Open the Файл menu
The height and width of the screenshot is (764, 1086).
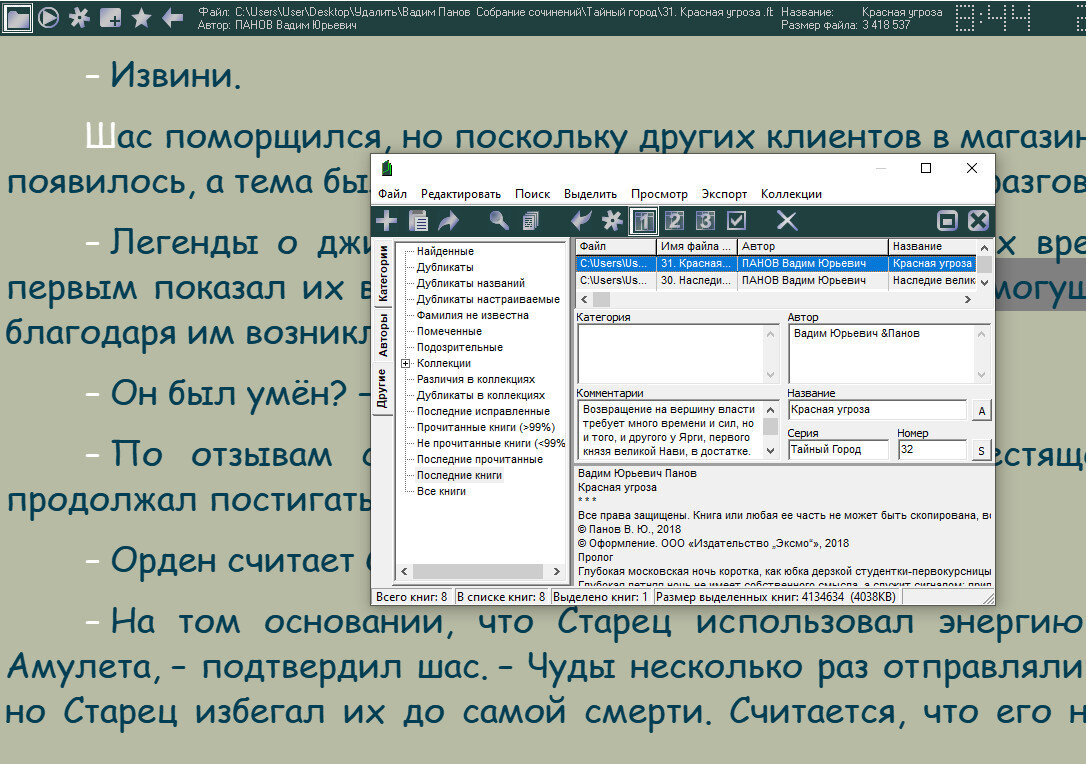[x=393, y=194]
